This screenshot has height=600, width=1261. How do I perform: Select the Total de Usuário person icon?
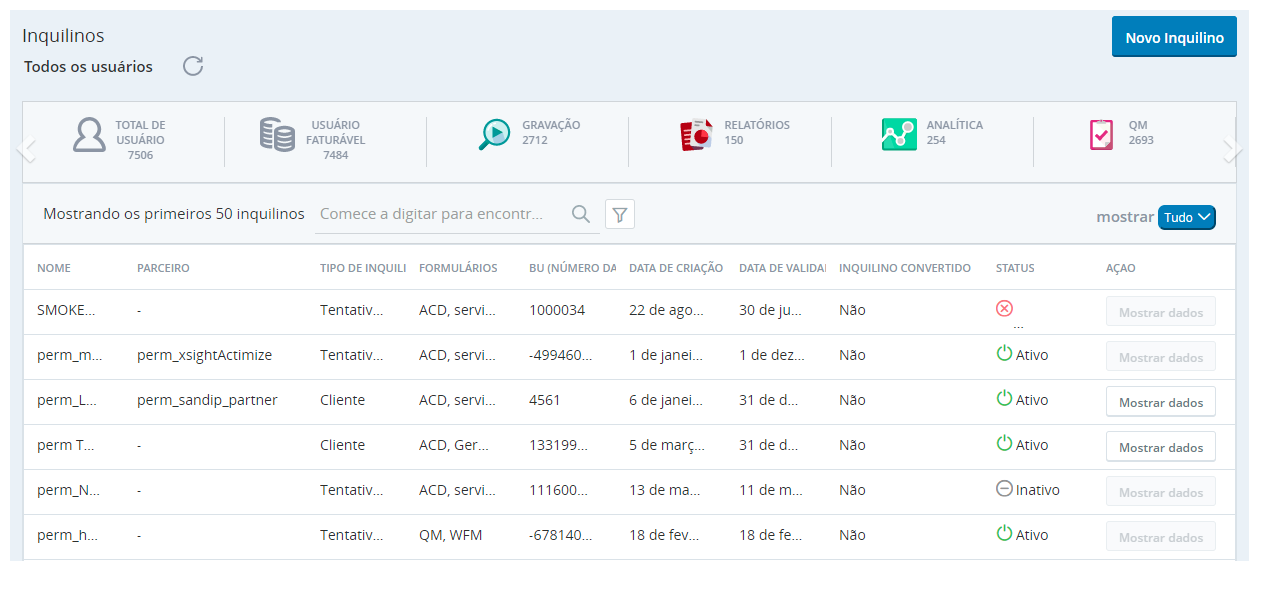pos(89,135)
